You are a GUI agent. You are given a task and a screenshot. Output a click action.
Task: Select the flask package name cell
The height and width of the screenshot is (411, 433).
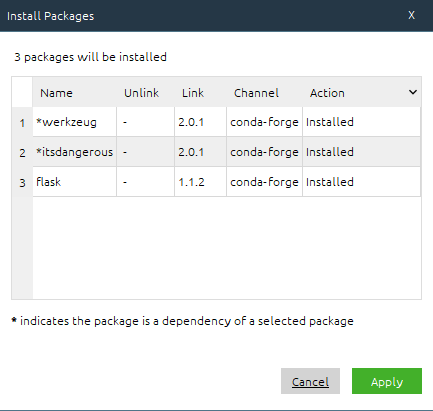click(x=75, y=182)
